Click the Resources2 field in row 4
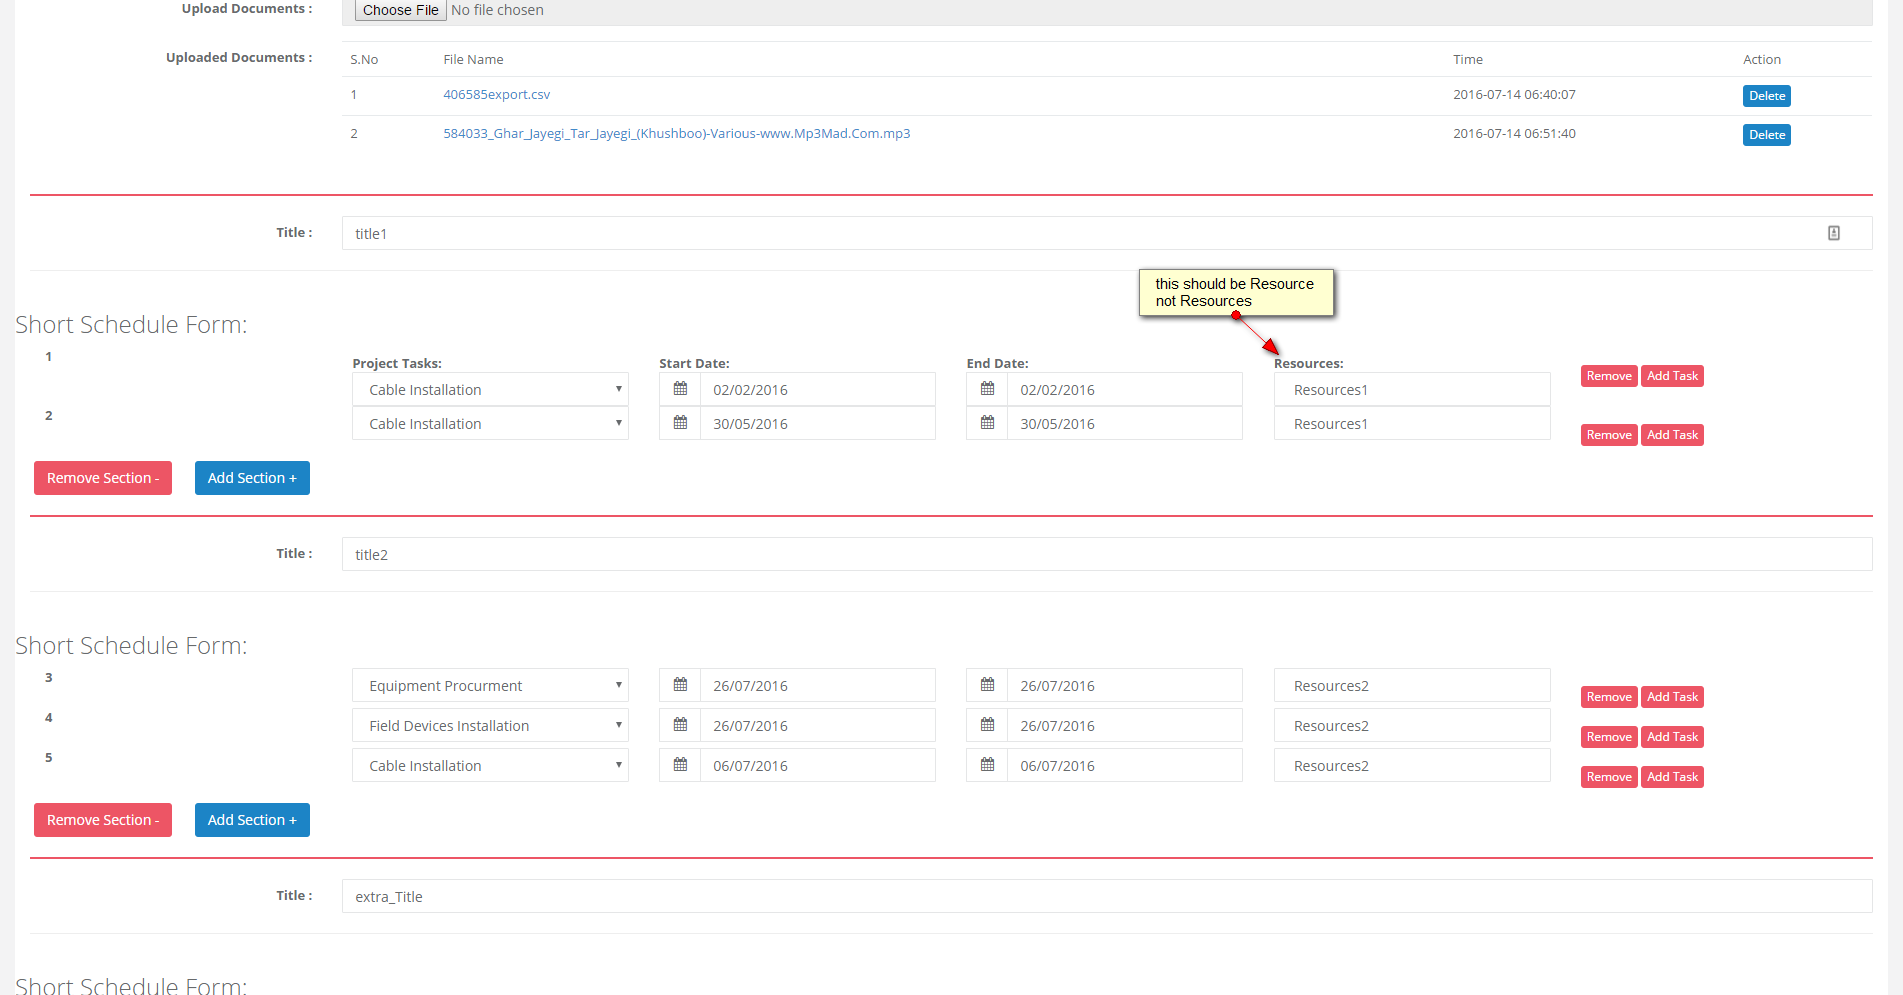Viewport: 1903px width, 995px height. tap(1411, 725)
